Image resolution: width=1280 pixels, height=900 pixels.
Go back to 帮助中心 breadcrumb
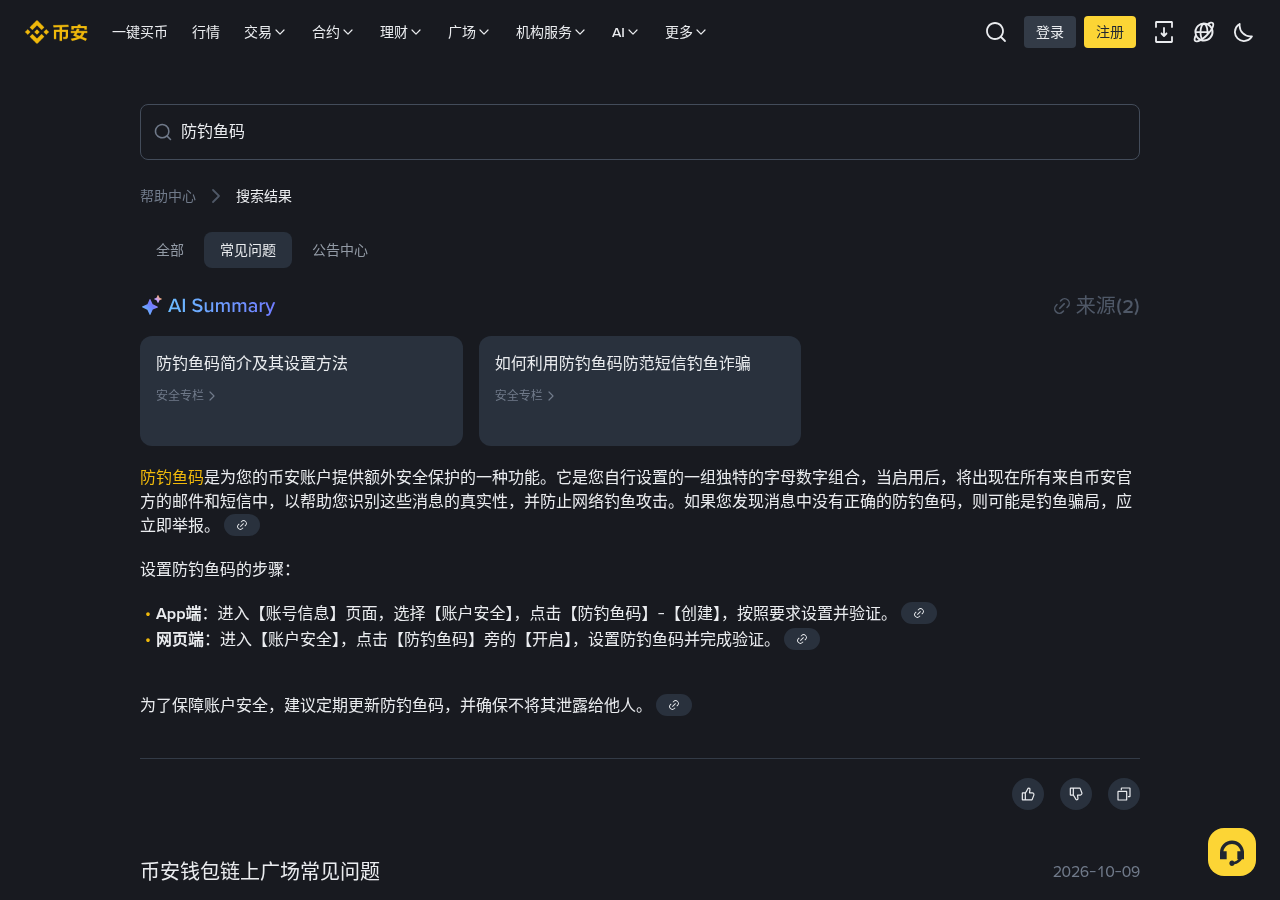168,196
